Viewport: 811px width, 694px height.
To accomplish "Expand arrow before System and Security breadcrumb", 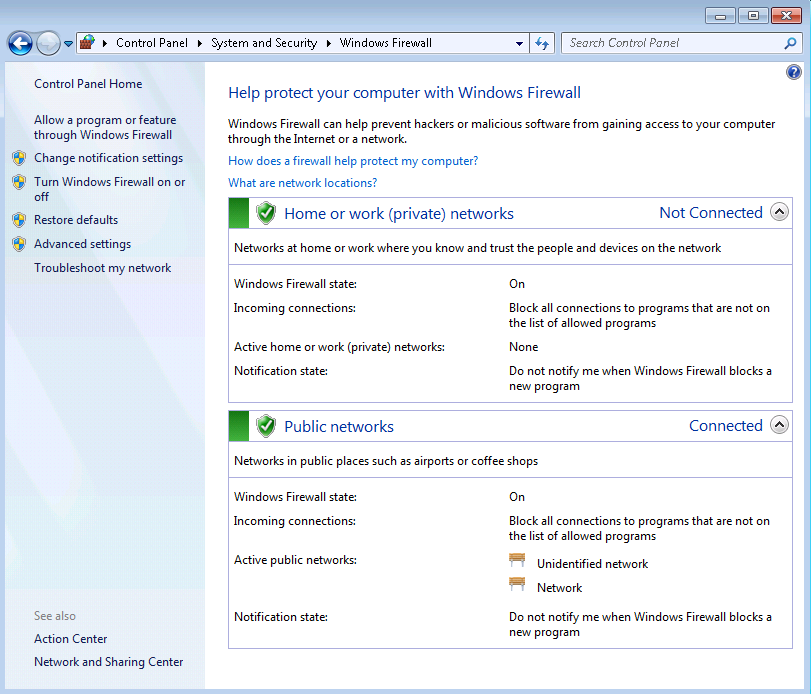I will tap(200, 43).
